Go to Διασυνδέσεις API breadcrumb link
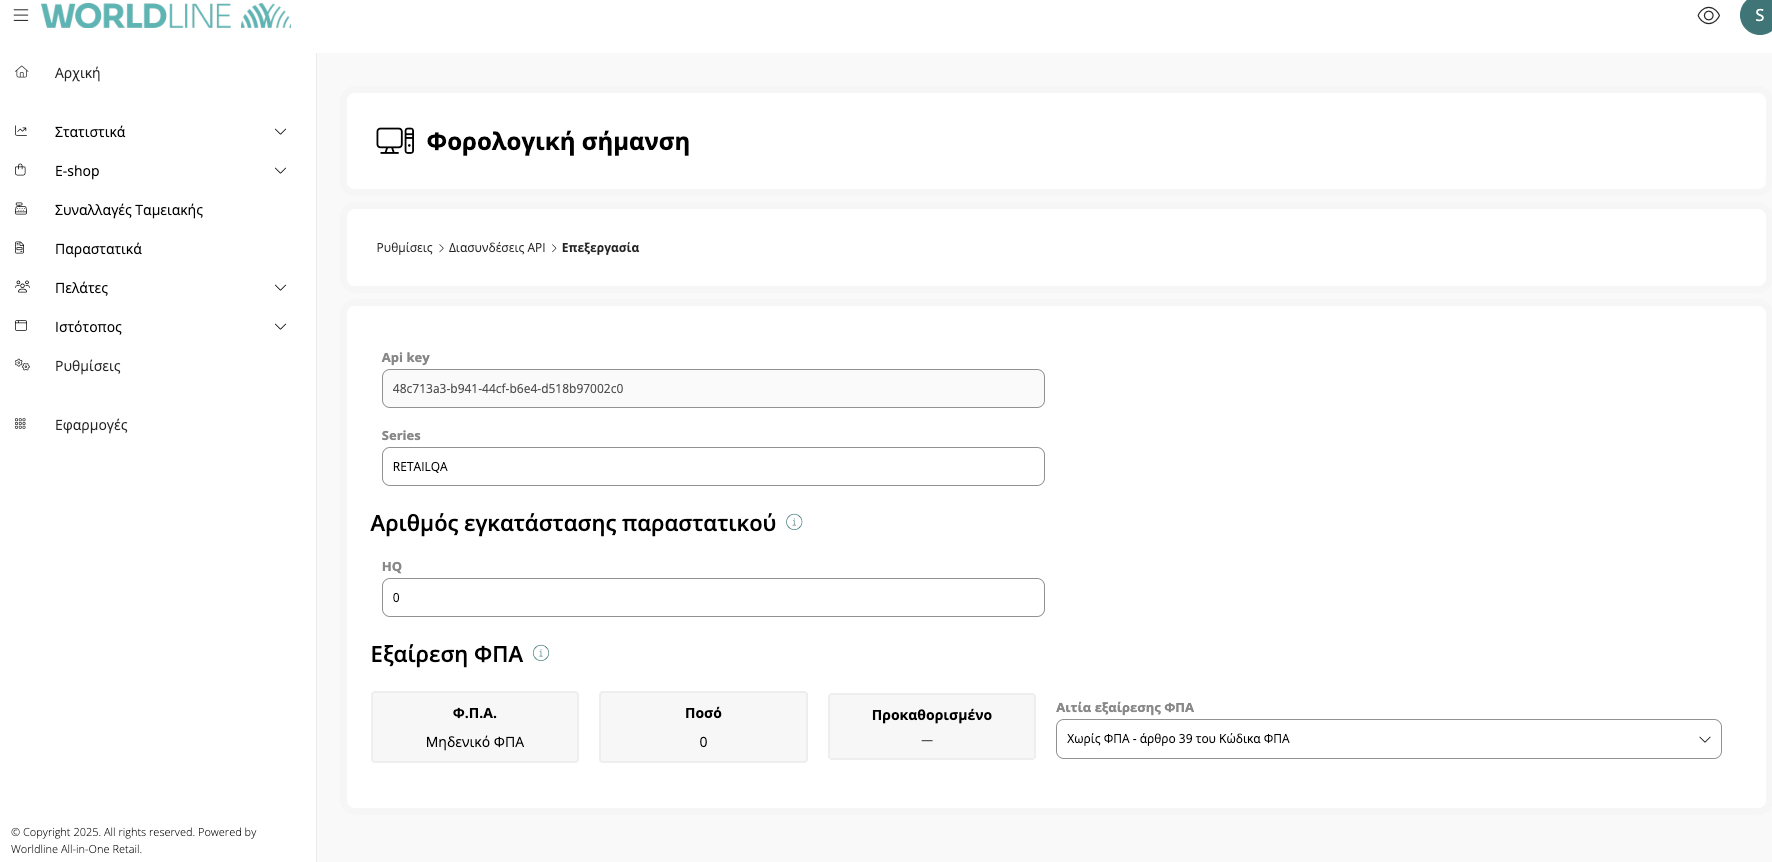 click(497, 248)
